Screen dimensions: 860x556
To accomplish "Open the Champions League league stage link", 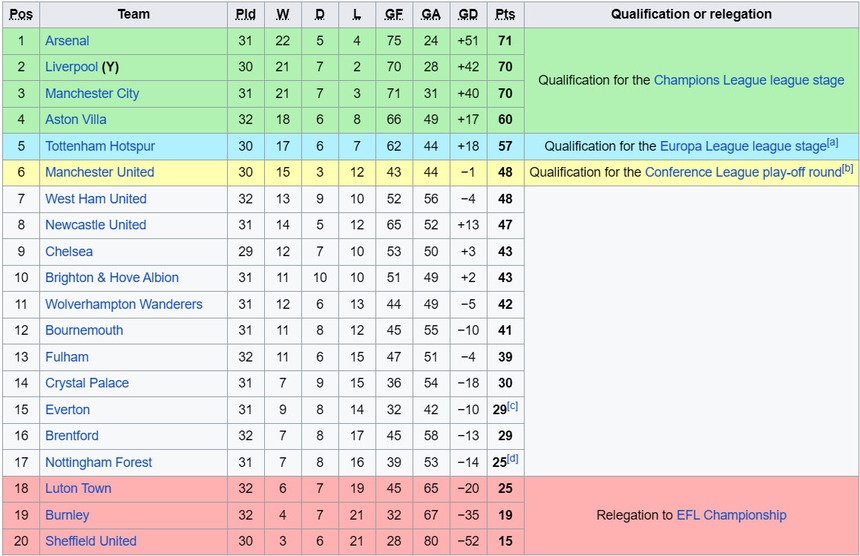I will 749,80.
